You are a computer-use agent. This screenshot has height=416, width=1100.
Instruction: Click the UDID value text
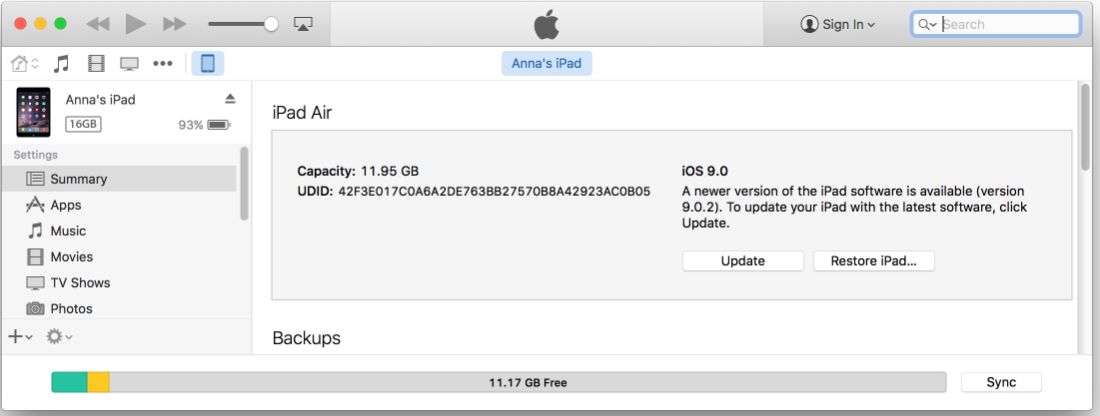(x=494, y=191)
